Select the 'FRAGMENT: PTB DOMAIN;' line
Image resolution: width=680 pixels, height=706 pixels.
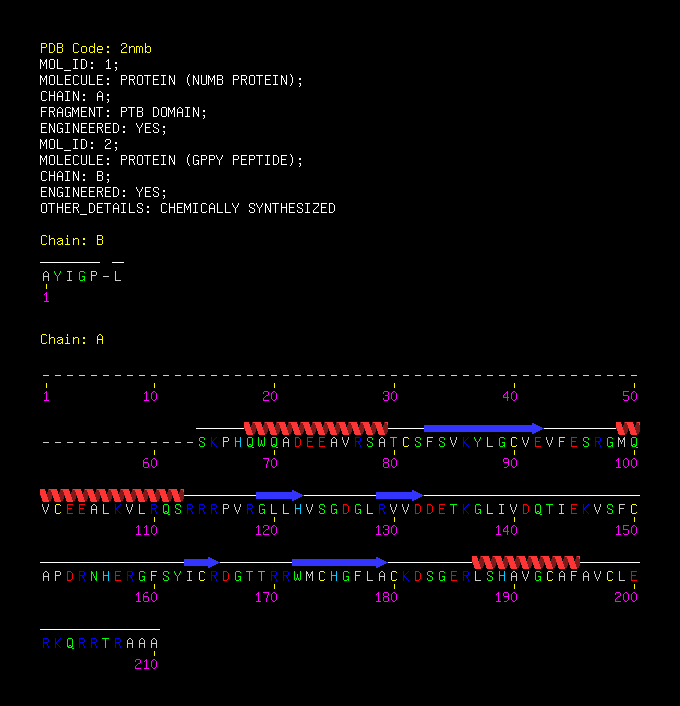coord(123,113)
